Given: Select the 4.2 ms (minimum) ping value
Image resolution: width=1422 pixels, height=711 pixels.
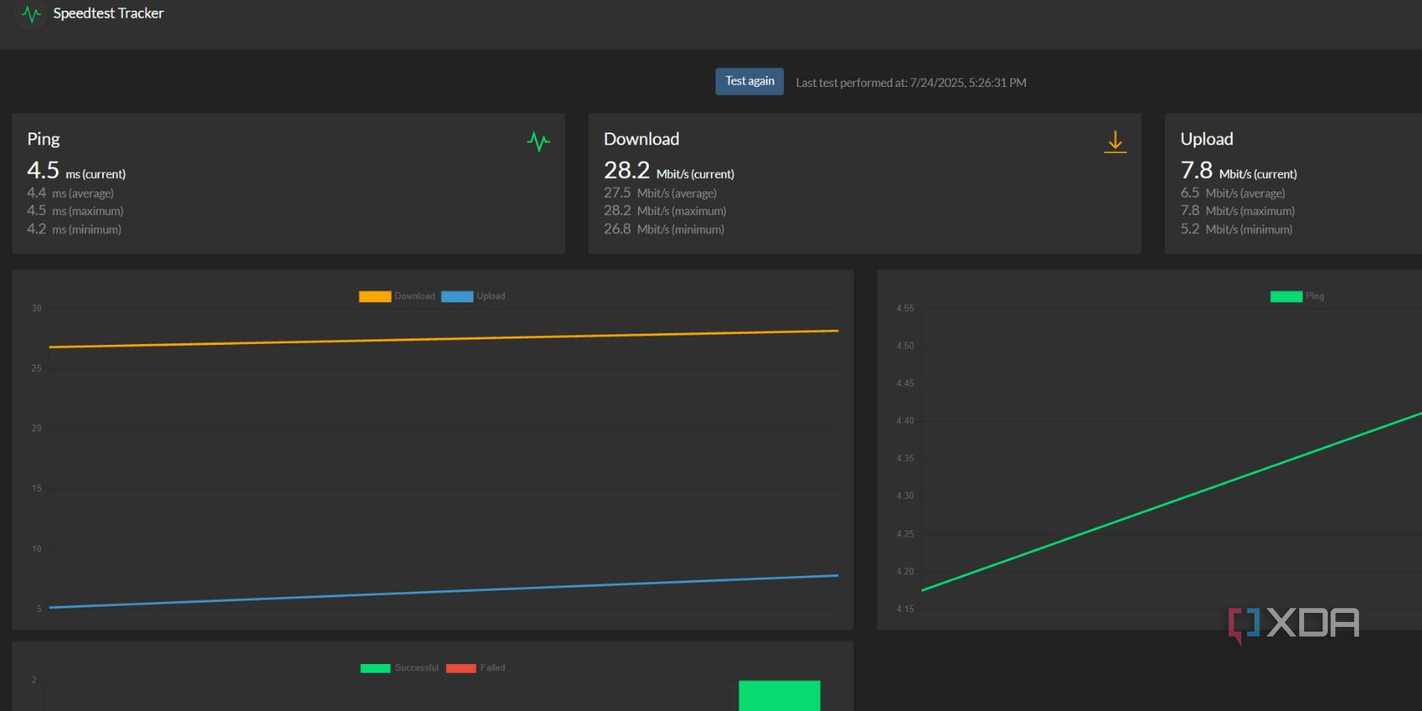Looking at the screenshot, I should pyautogui.click(x=74, y=229).
